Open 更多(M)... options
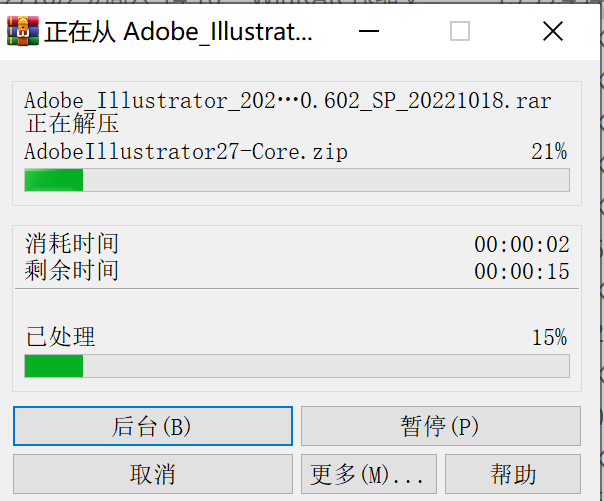Image resolution: width=604 pixels, height=501 pixels. [369, 474]
